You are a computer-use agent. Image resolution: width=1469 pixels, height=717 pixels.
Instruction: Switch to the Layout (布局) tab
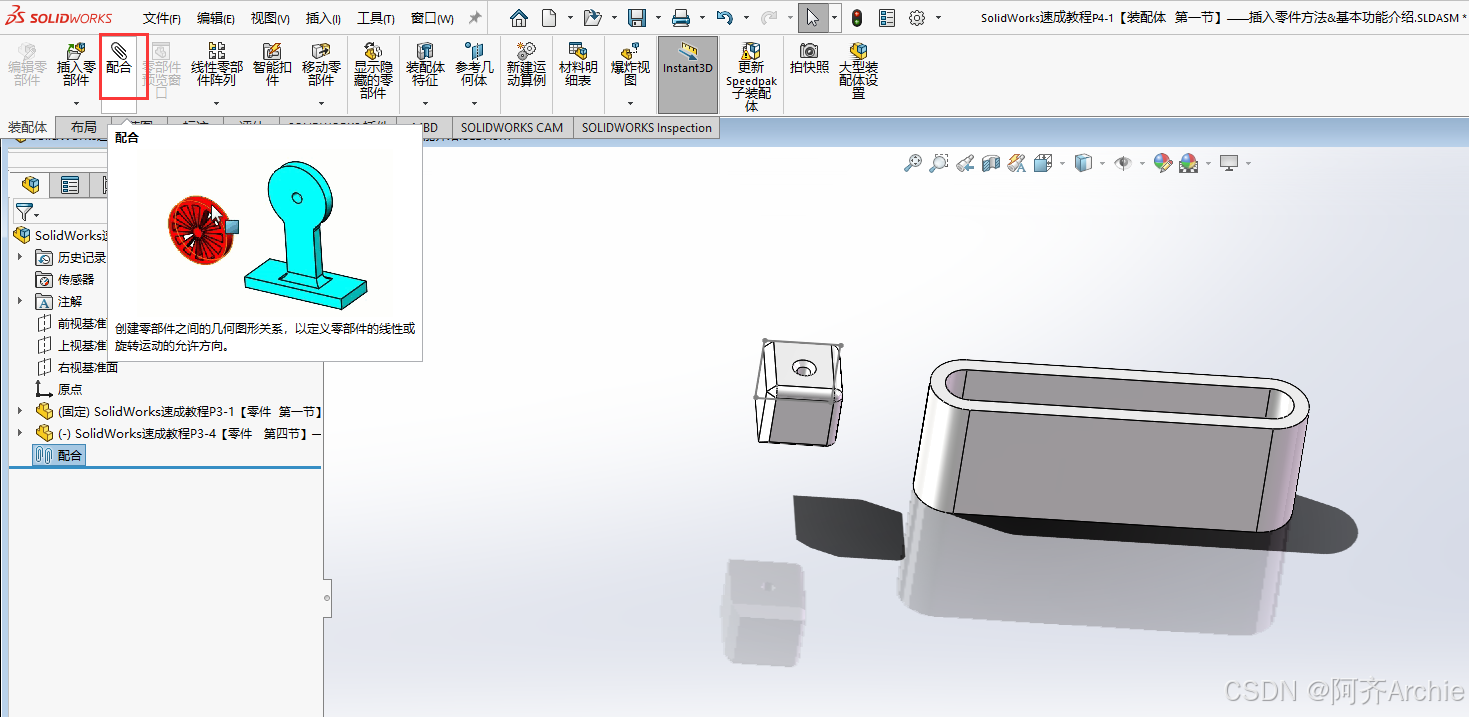click(x=84, y=127)
